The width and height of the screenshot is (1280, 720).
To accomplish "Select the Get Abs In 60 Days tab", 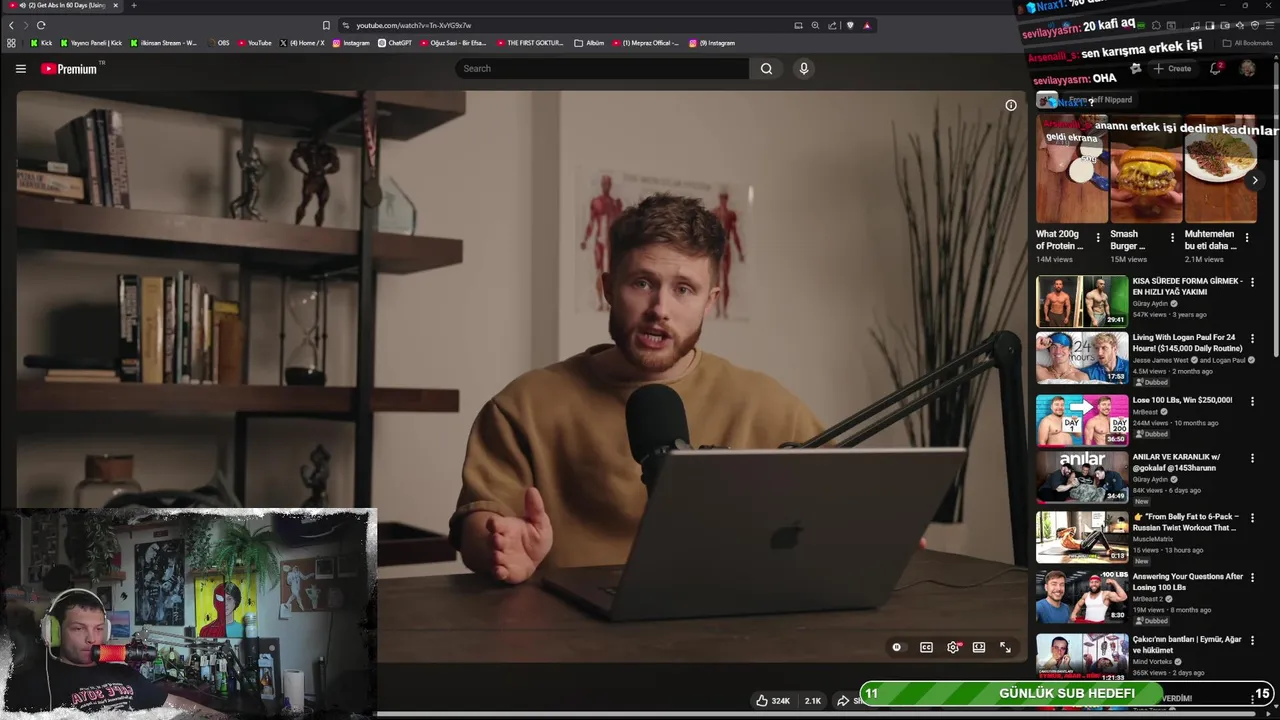I will (x=62, y=6).
